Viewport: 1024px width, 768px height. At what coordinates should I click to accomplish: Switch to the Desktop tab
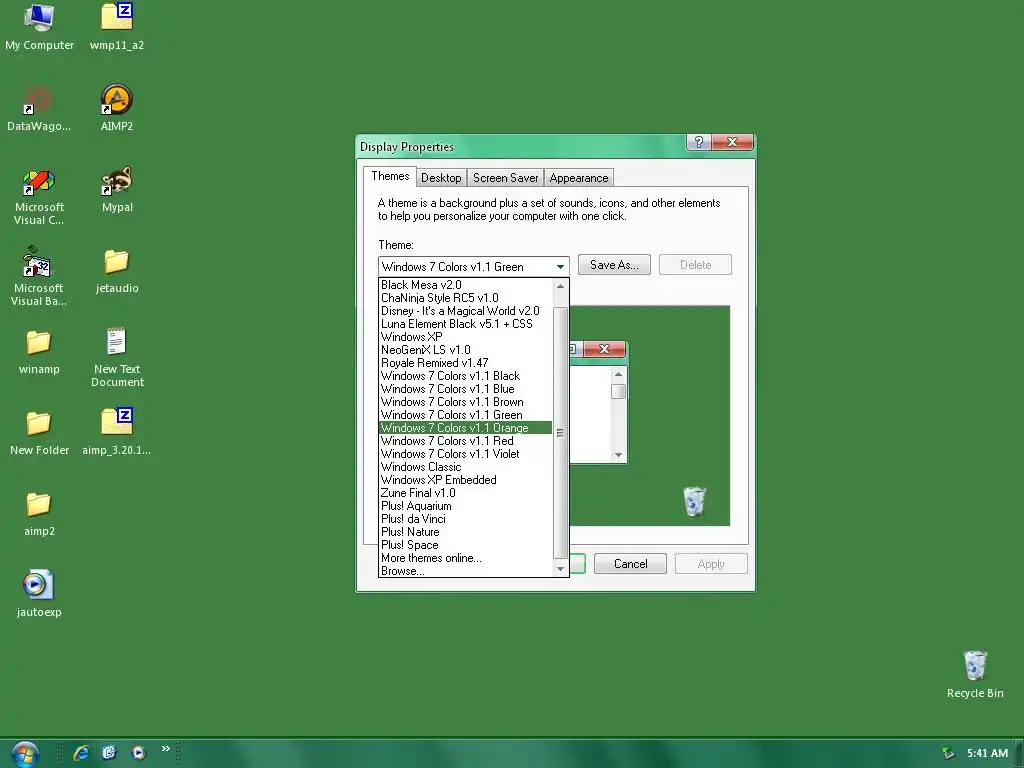tap(441, 178)
